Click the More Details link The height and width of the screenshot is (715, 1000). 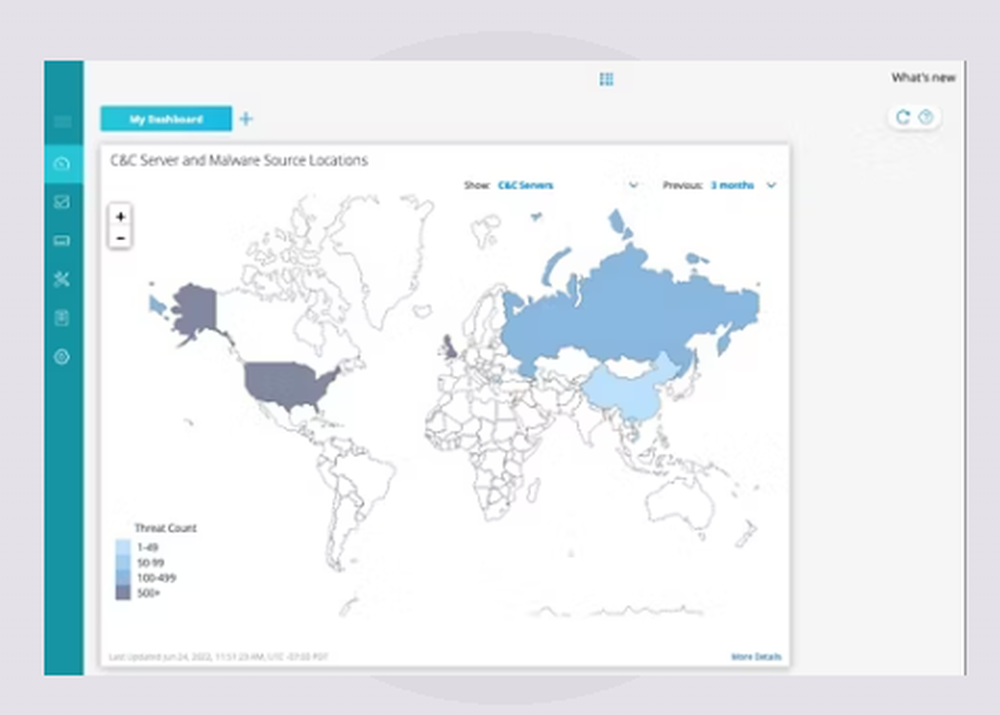(x=756, y=656)
